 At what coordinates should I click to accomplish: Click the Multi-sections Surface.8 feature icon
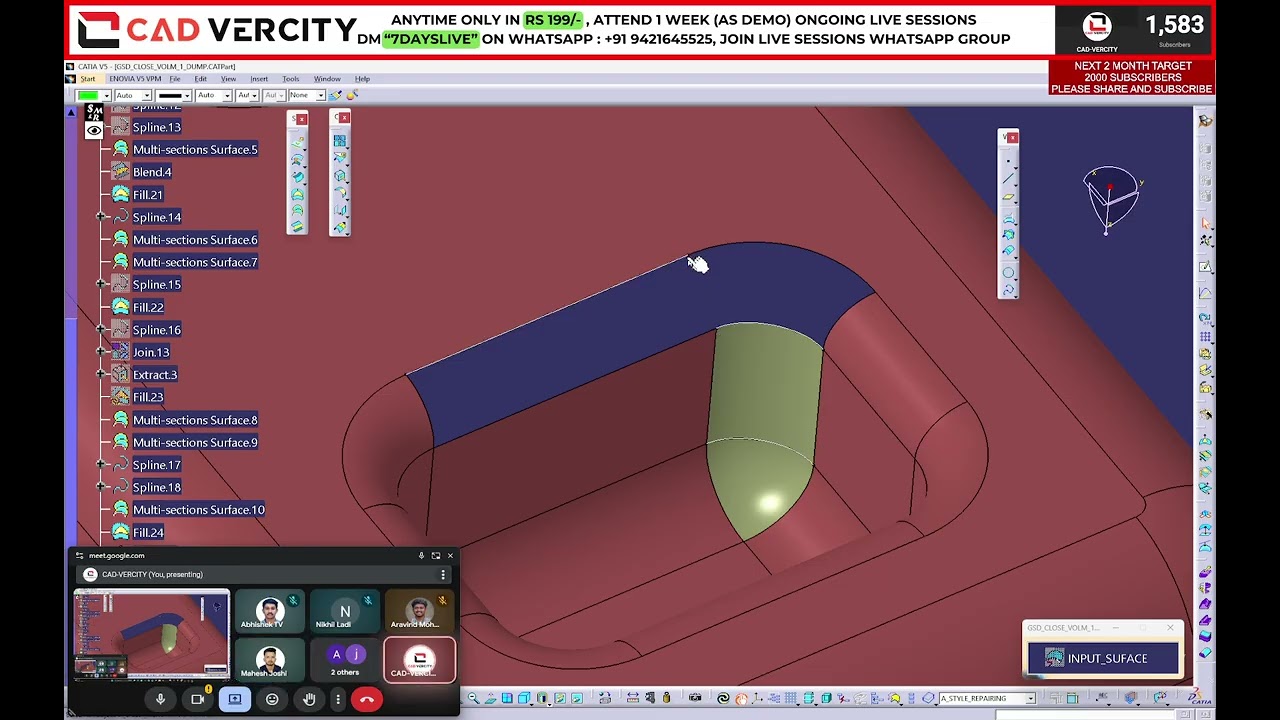point(120,420)
